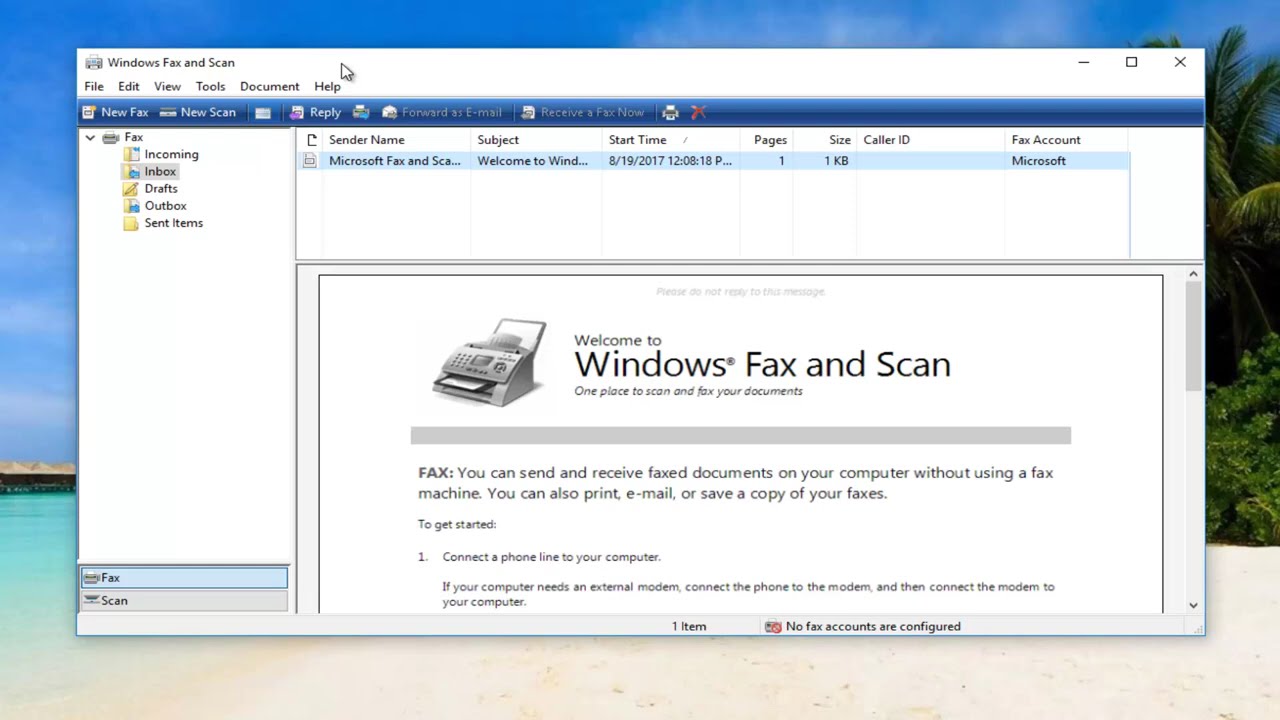1280x720 pixels.
Task: Click the red Delete toolbar icon
Action: [x=698, y=112]
